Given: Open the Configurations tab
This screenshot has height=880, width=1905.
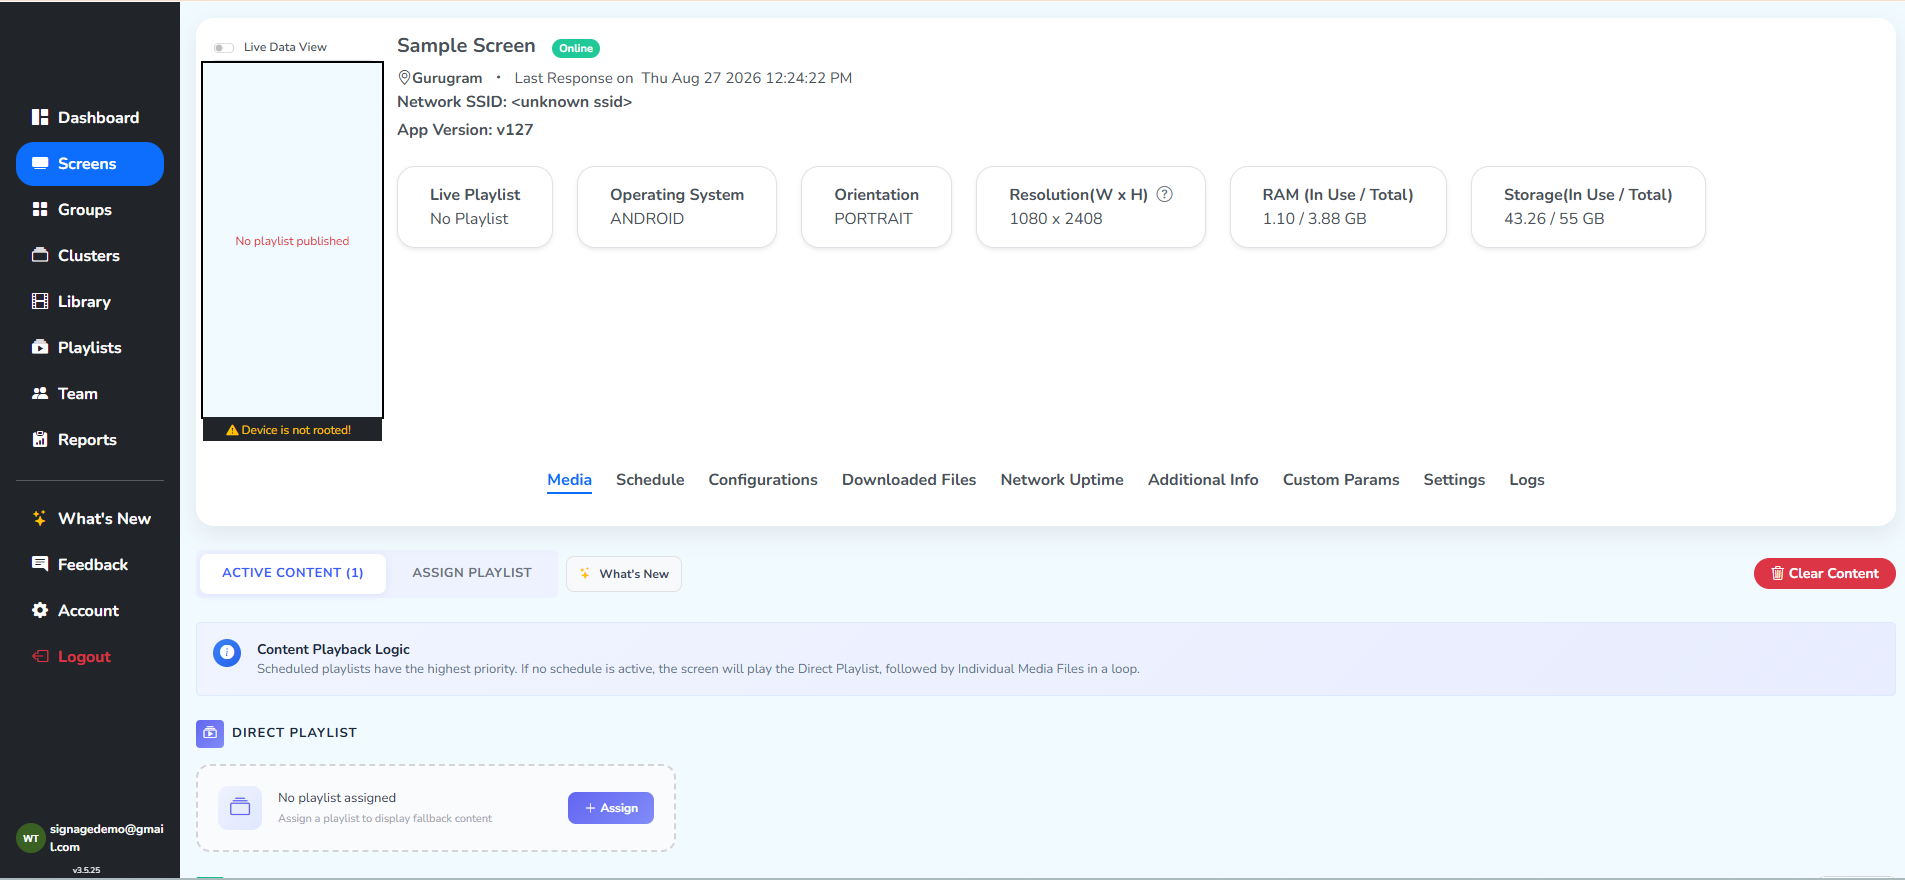Looking at the screenshot, I should coord(763,480).
